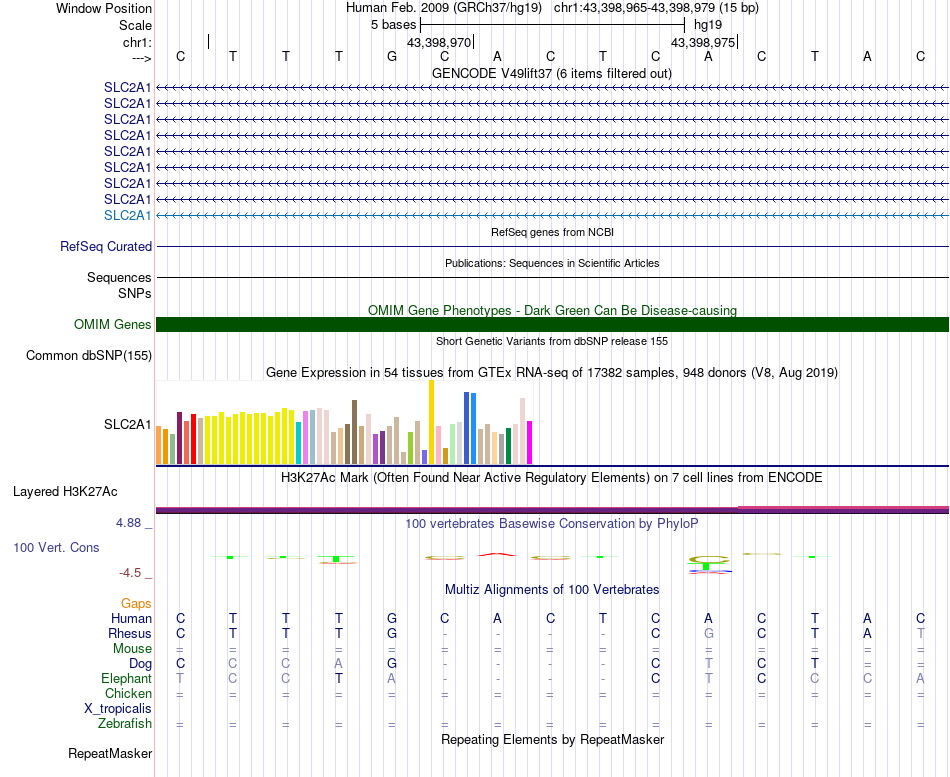Click the 'RefSeq genes from NCBI' title

click(x=552, y=232)
